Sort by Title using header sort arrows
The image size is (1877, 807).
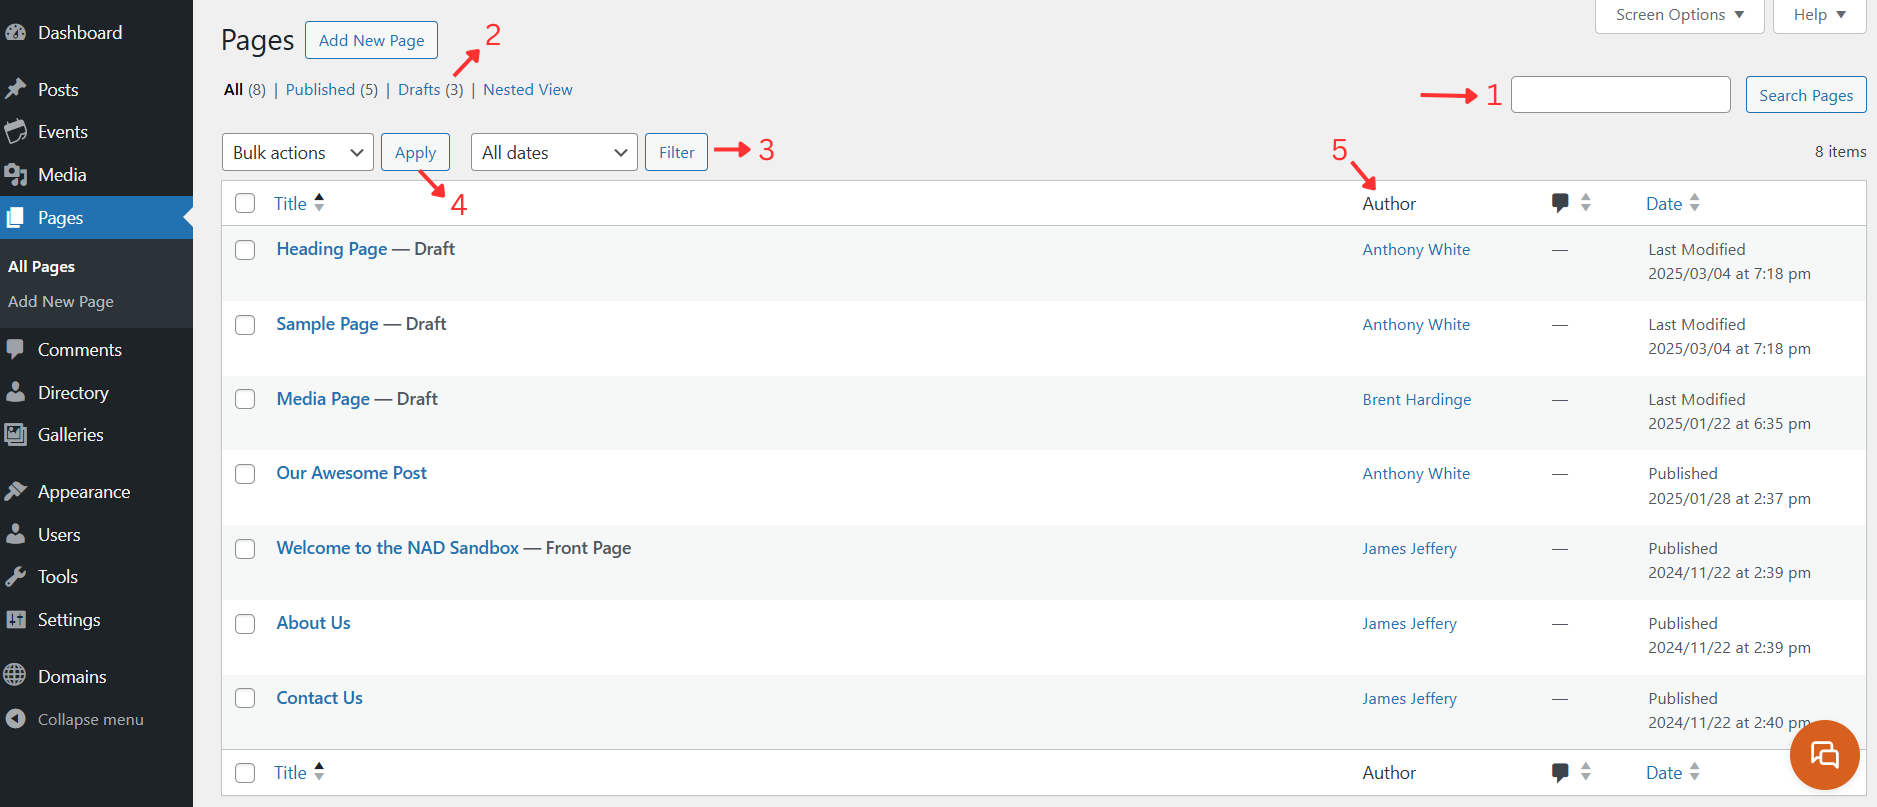pyautogui.click(x=319, y=202)
